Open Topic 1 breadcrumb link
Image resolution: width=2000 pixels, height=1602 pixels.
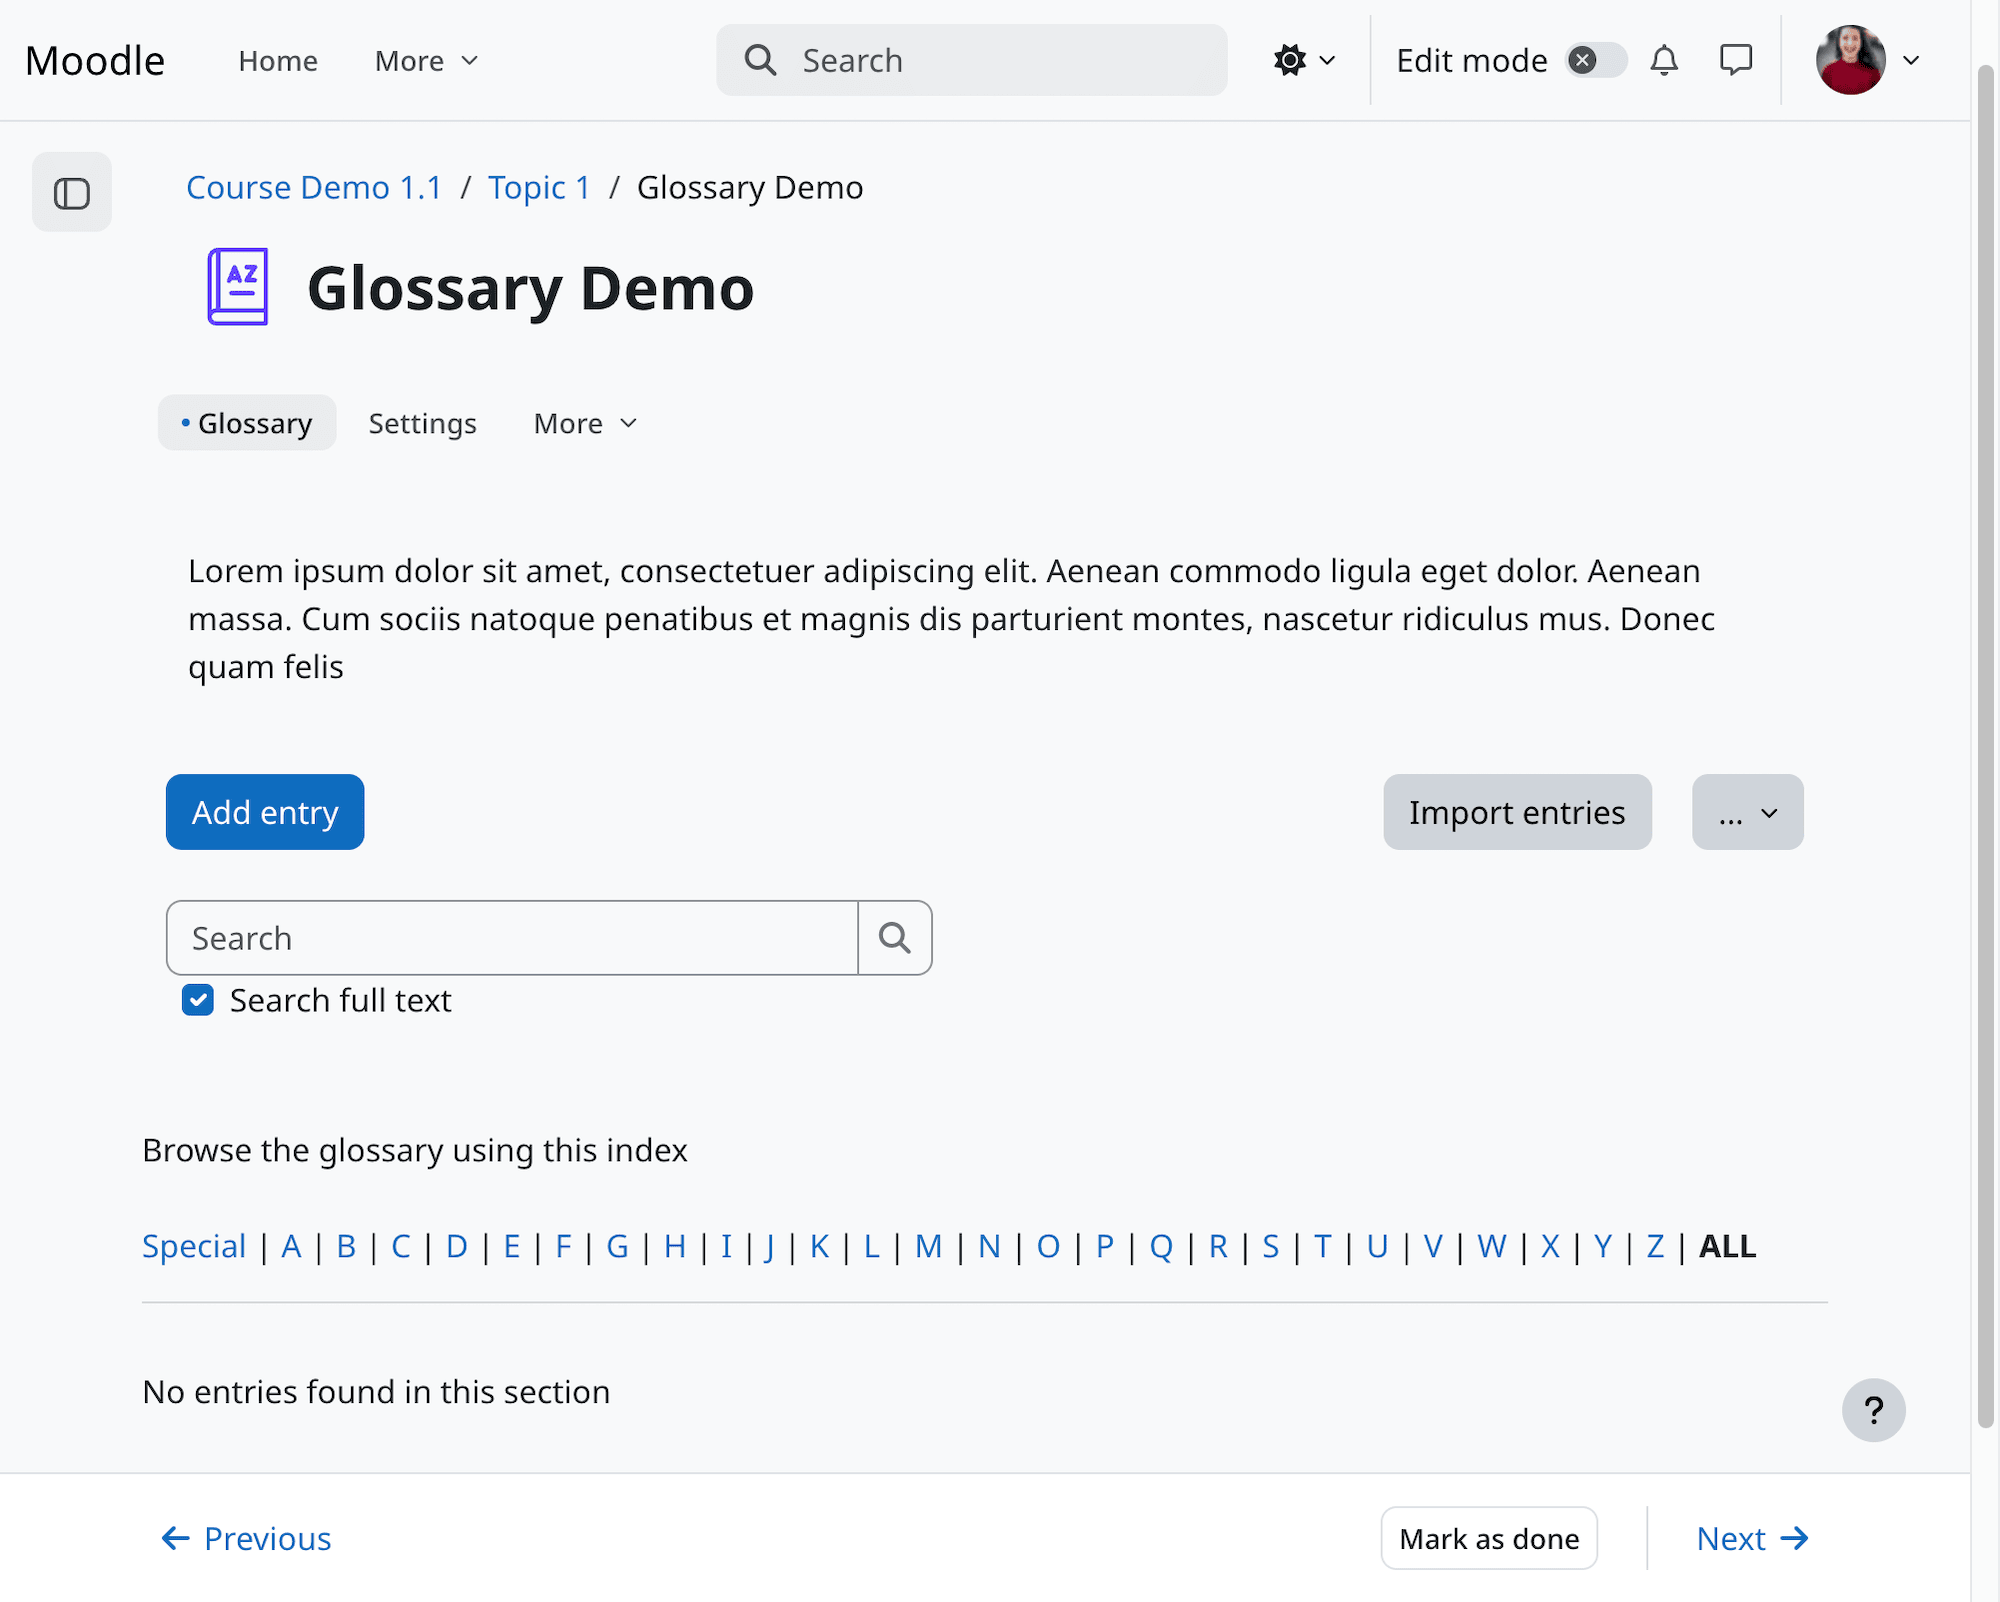(x=539, y=187)
